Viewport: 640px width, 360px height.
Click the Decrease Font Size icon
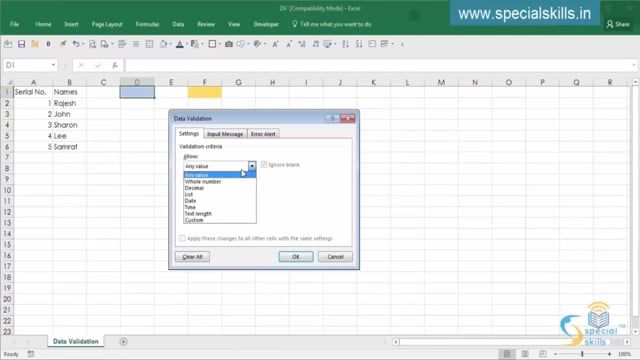(x=289, y=44)
